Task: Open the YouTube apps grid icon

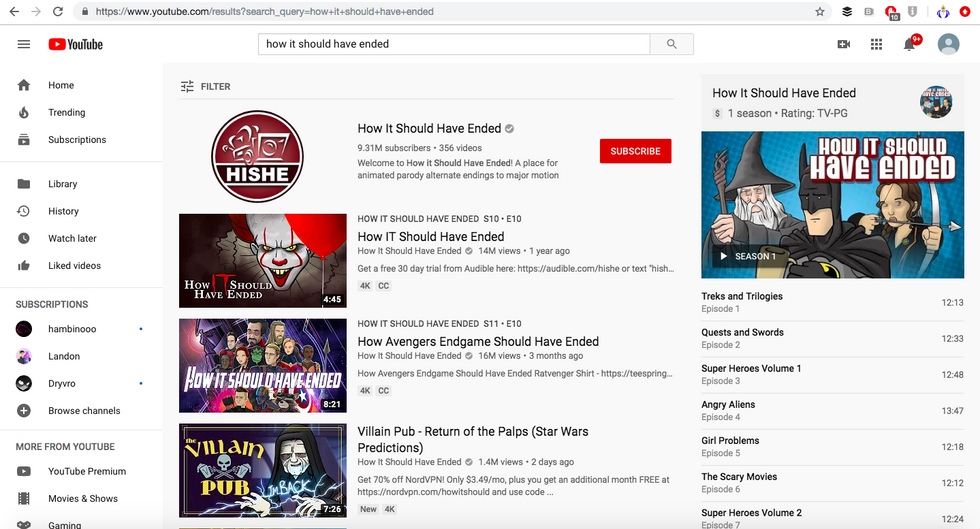Action: pyautogui.click(x=876, y=44)
